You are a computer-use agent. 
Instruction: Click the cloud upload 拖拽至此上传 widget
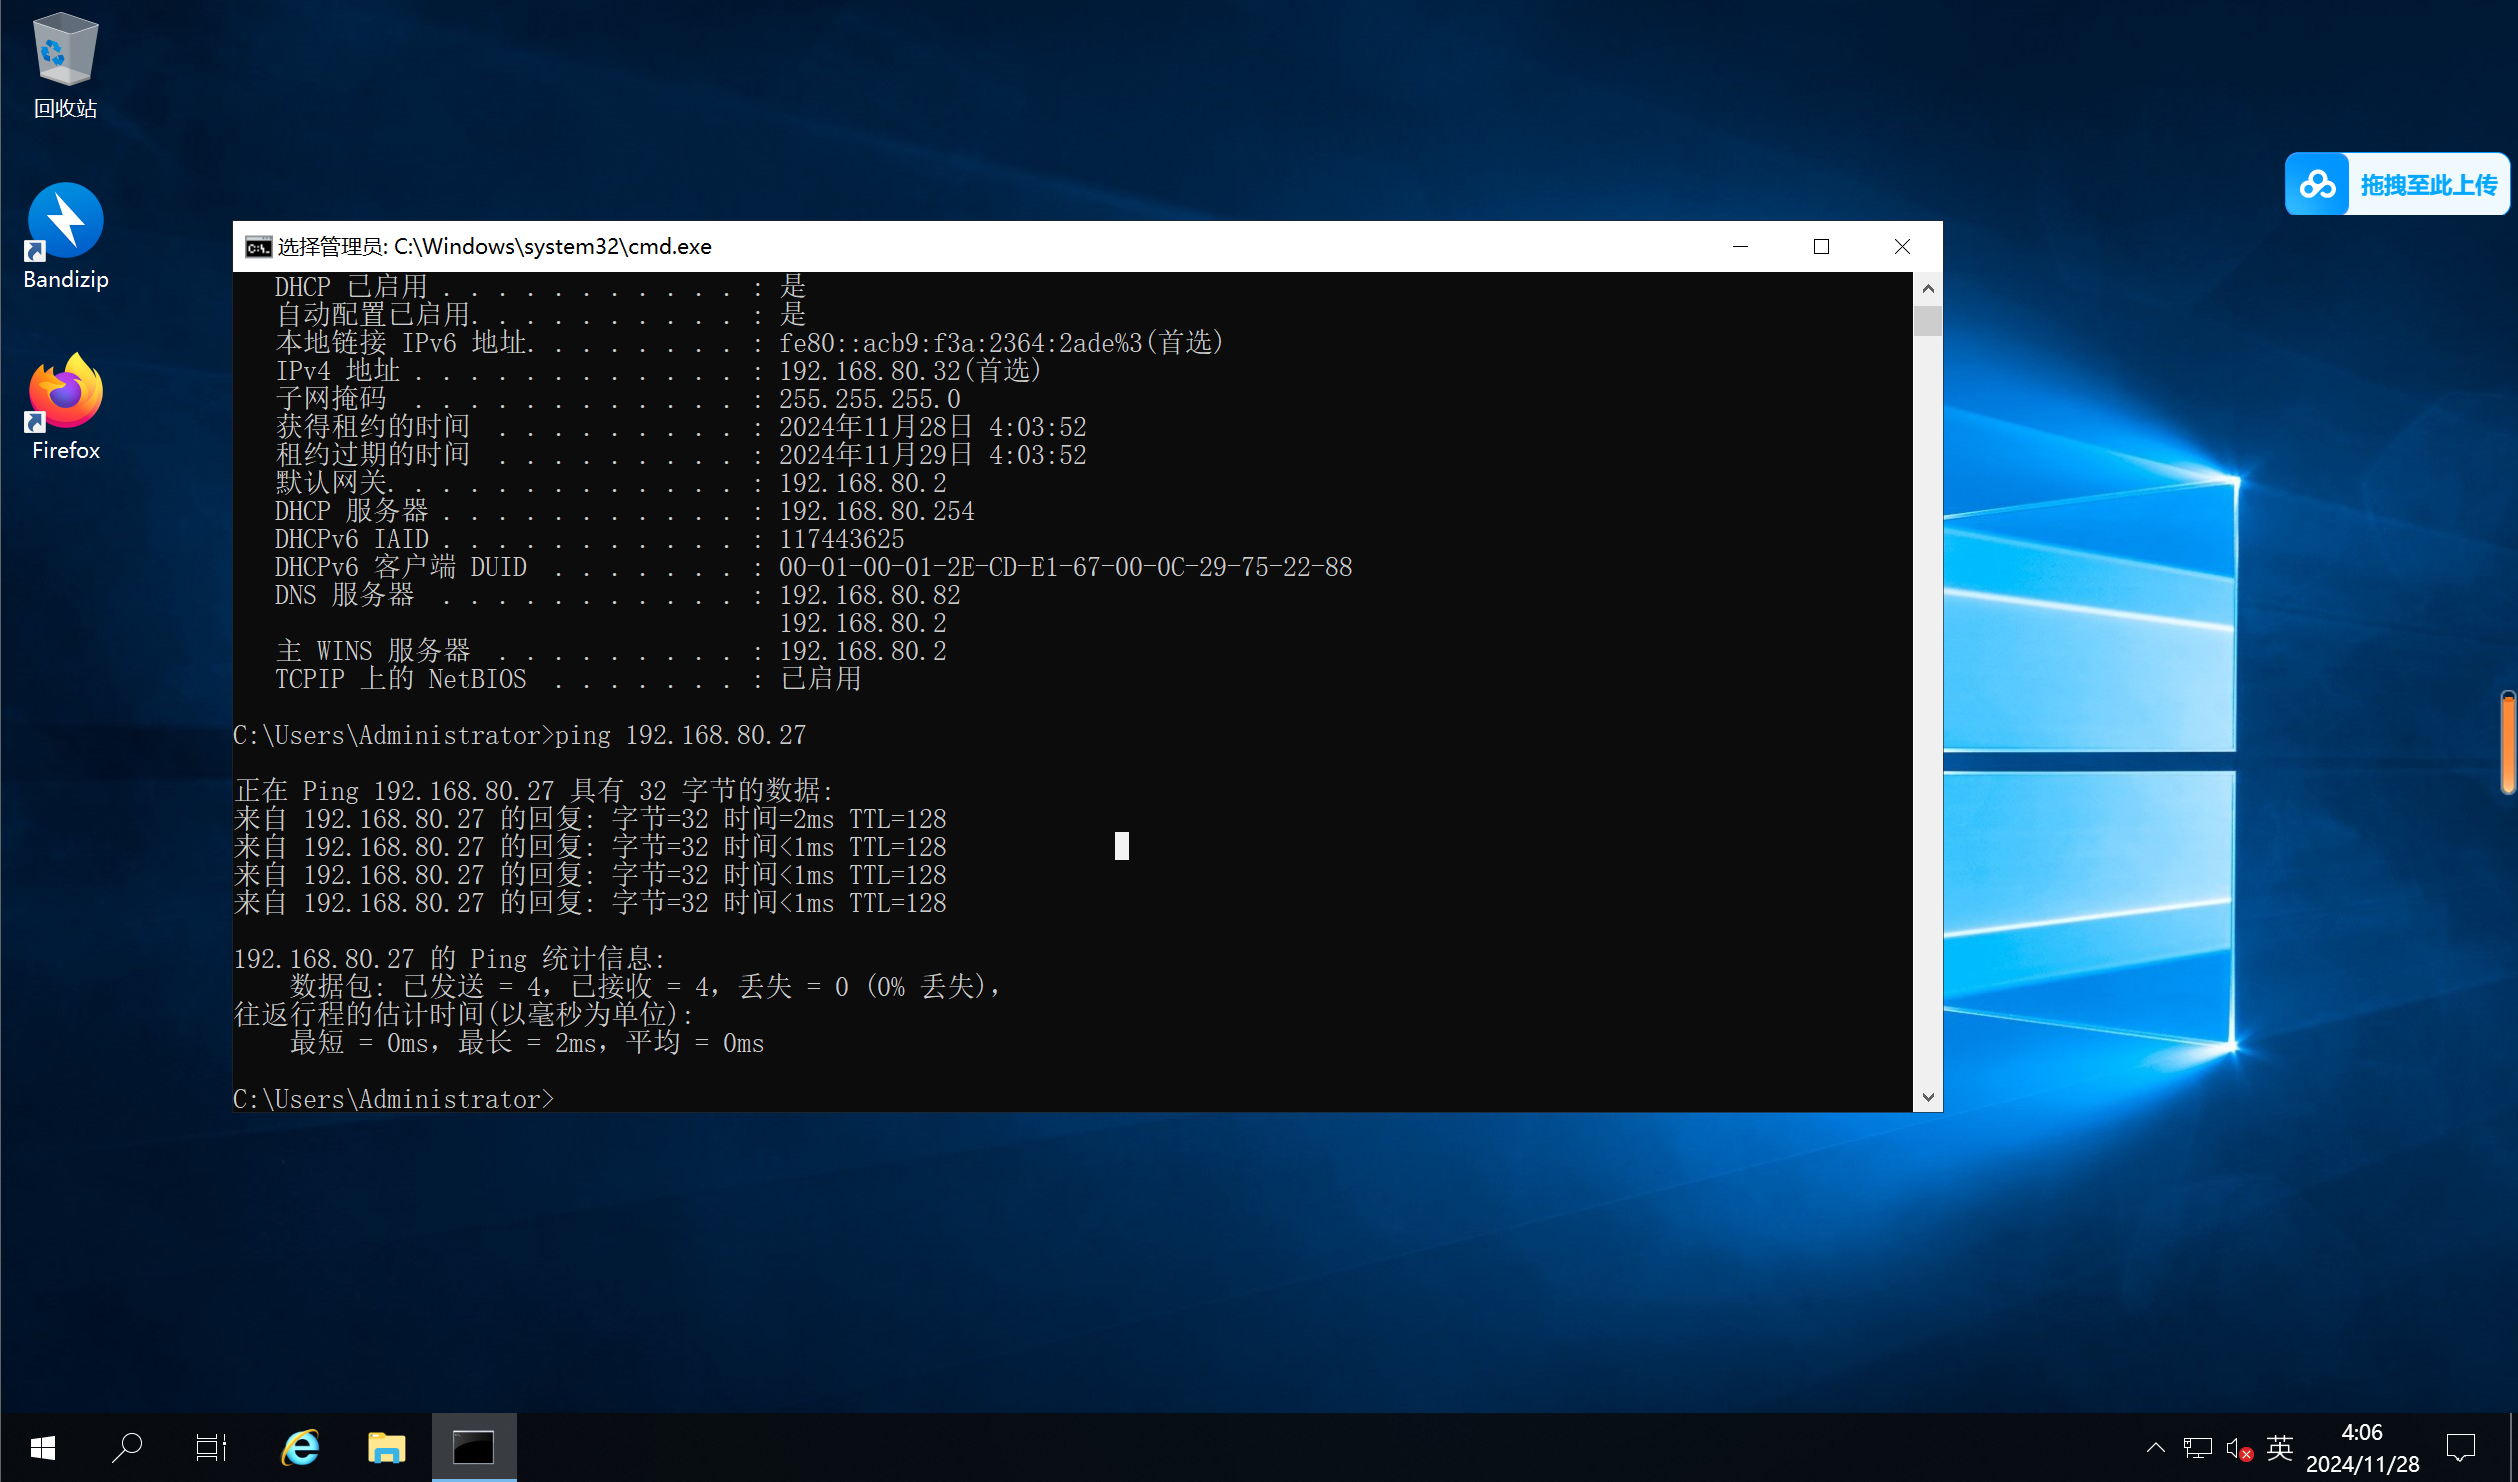(x=2397, y=184)
